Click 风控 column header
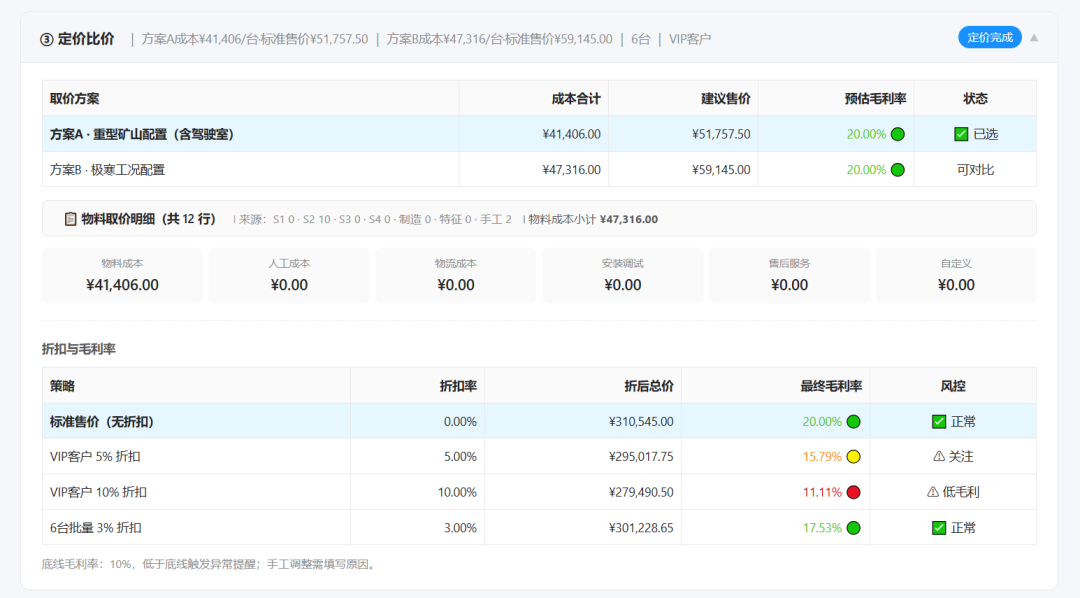The height and width of the screenshot is (598, 1080). [953, 386]
